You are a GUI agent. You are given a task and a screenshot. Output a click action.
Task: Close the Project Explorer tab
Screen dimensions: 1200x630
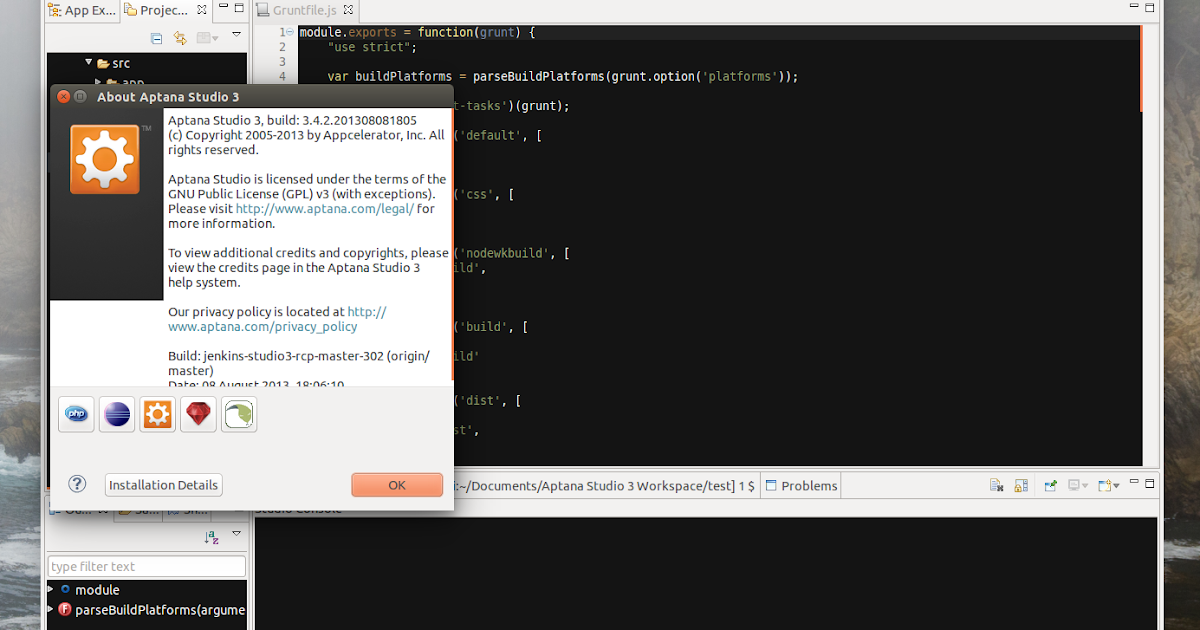(x=202, y=11)
